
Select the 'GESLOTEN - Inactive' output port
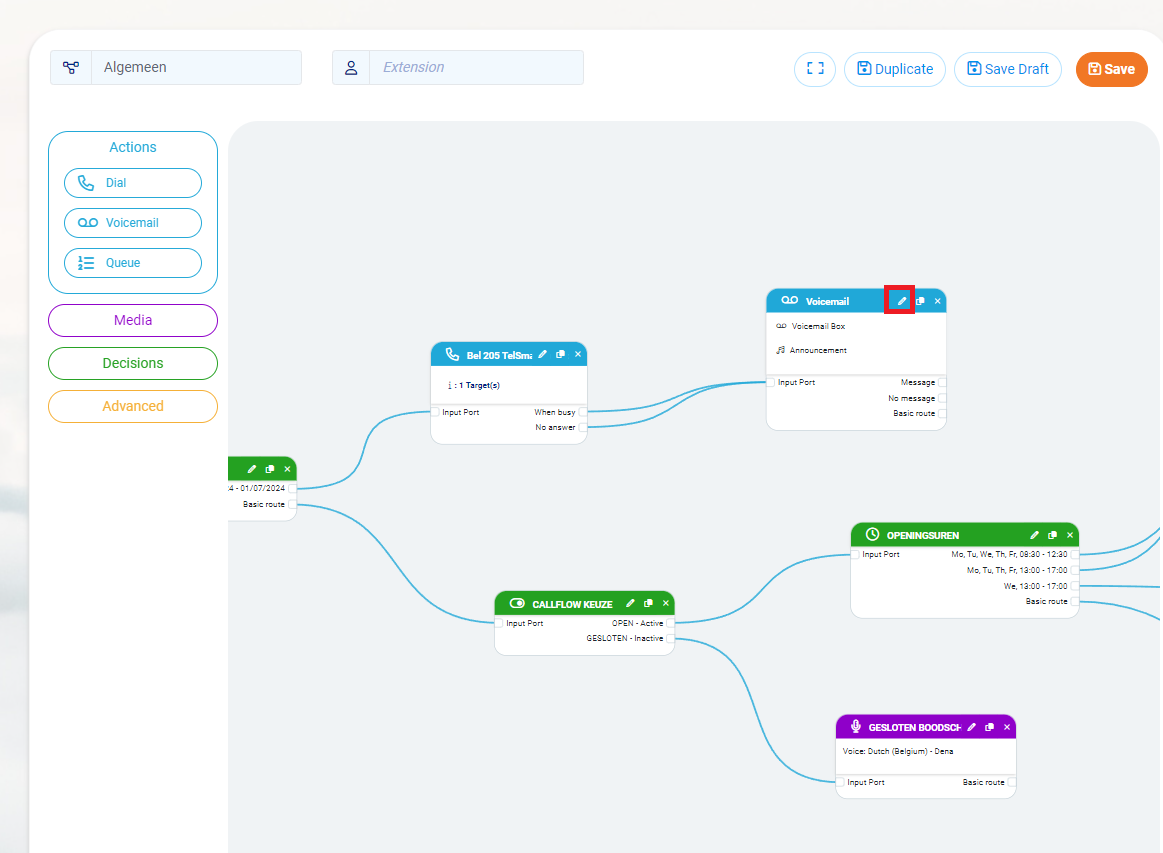coord(670,638)
